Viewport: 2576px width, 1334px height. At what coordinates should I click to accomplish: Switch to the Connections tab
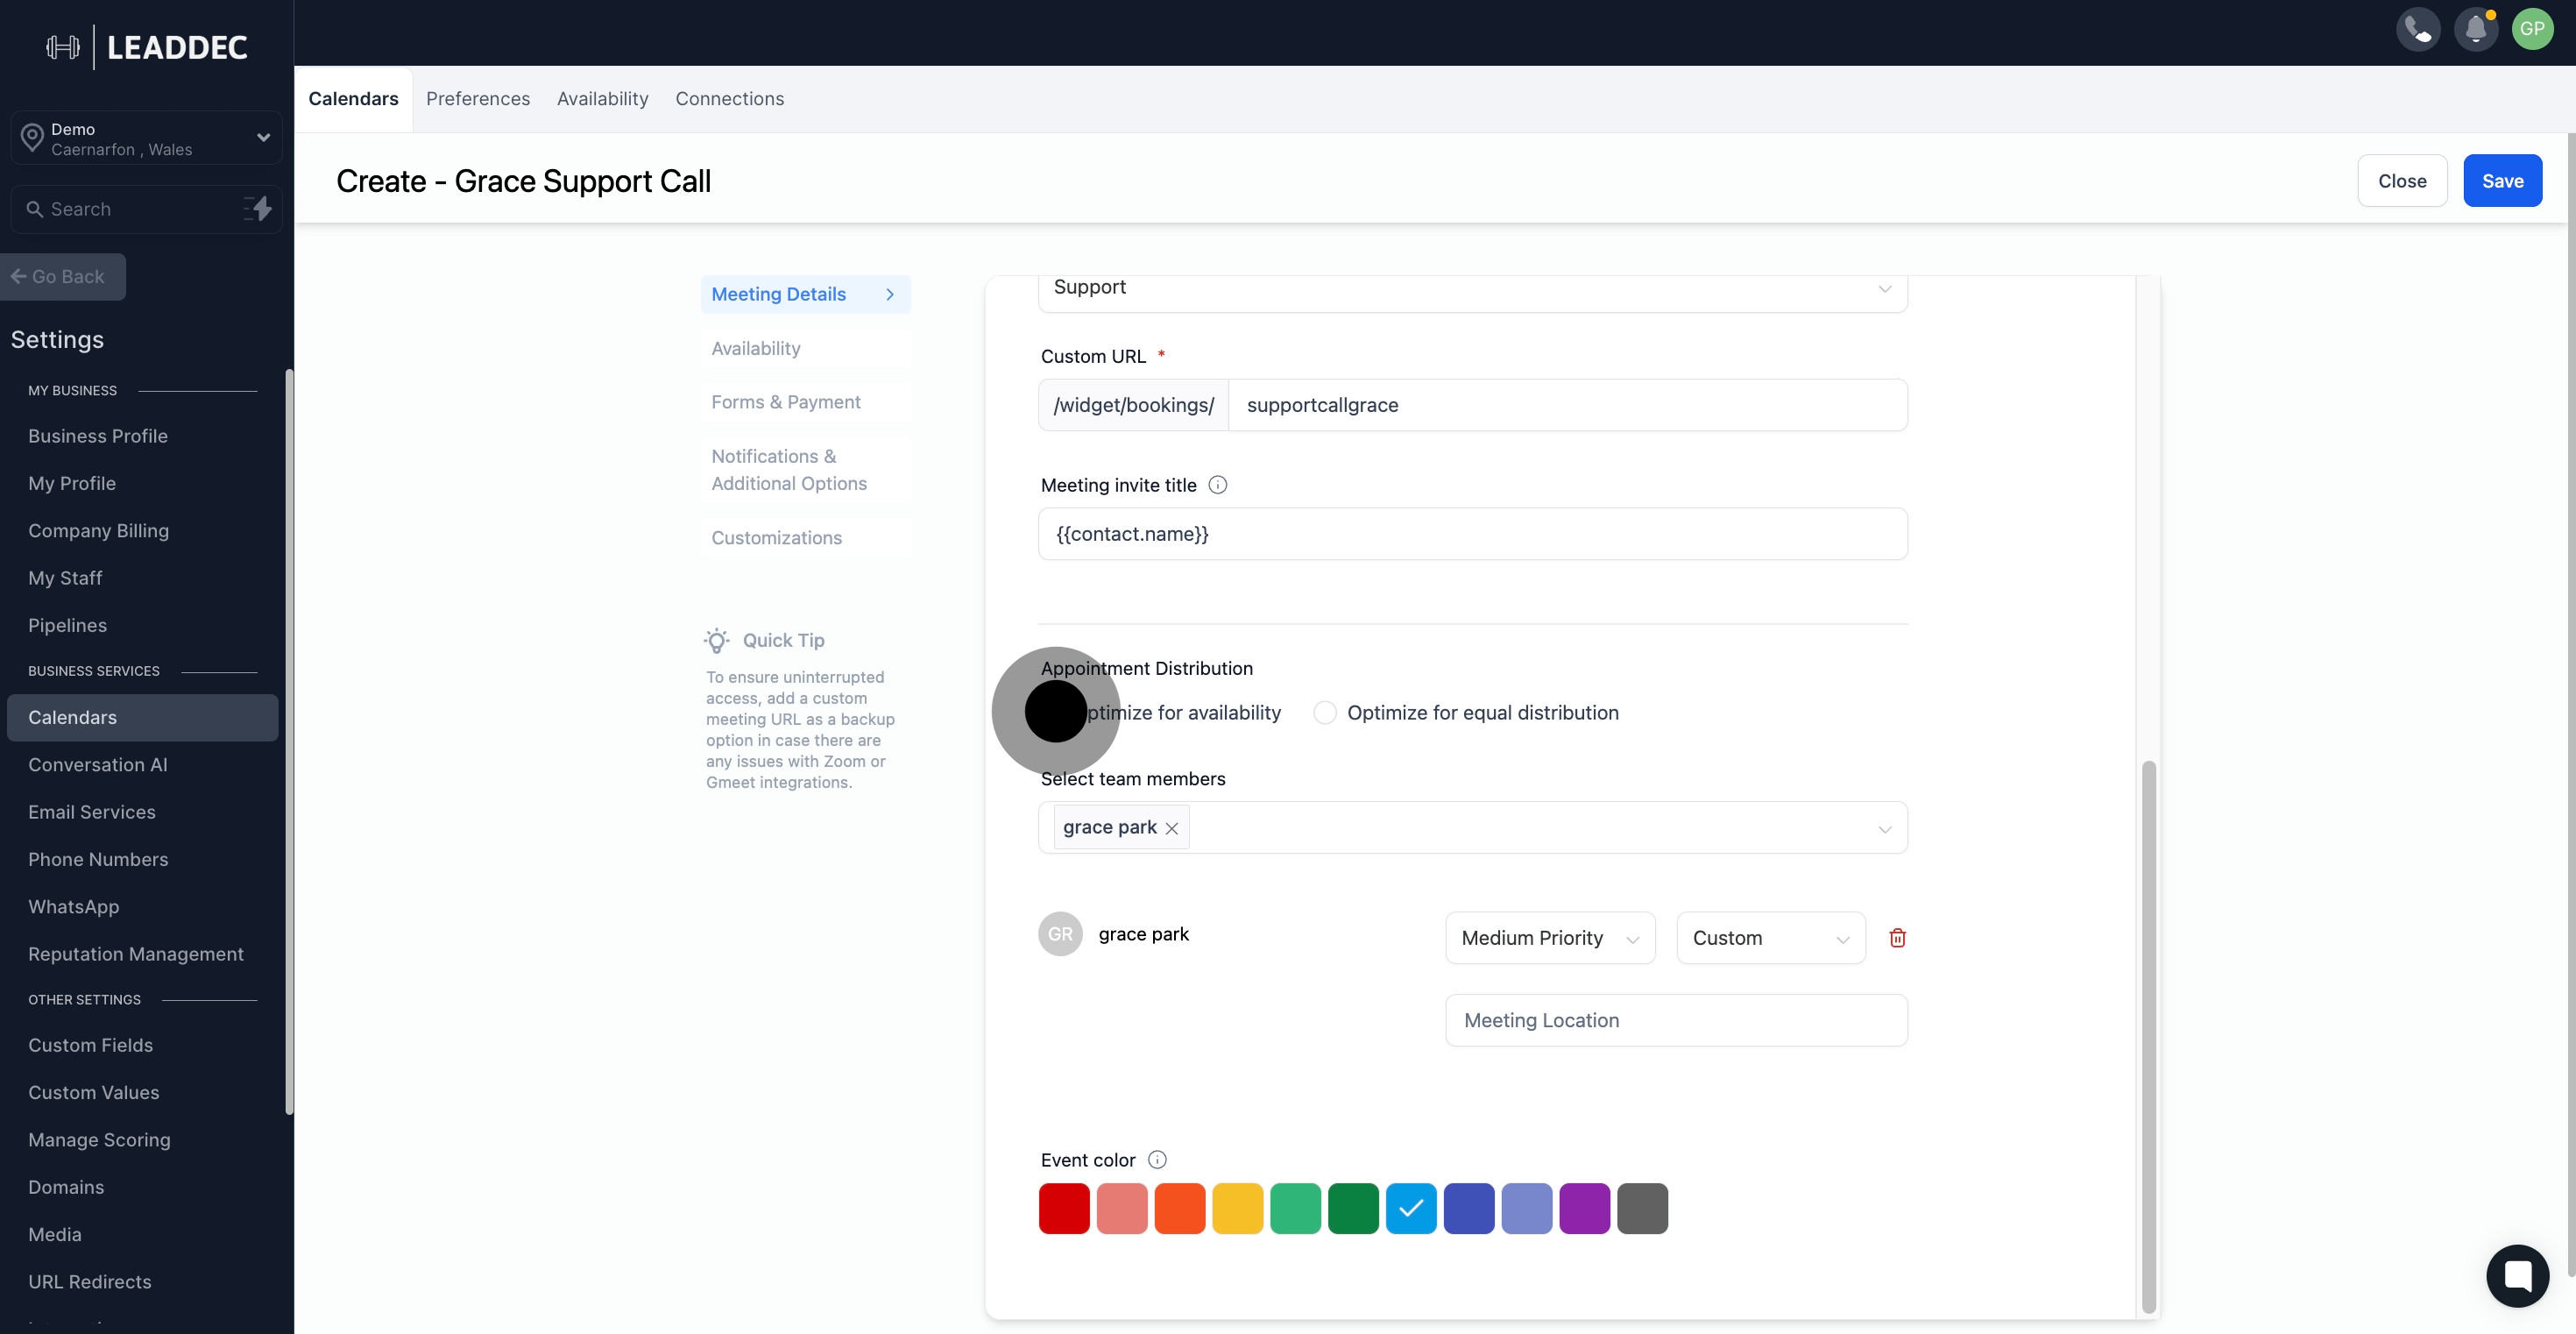point(729,99)
